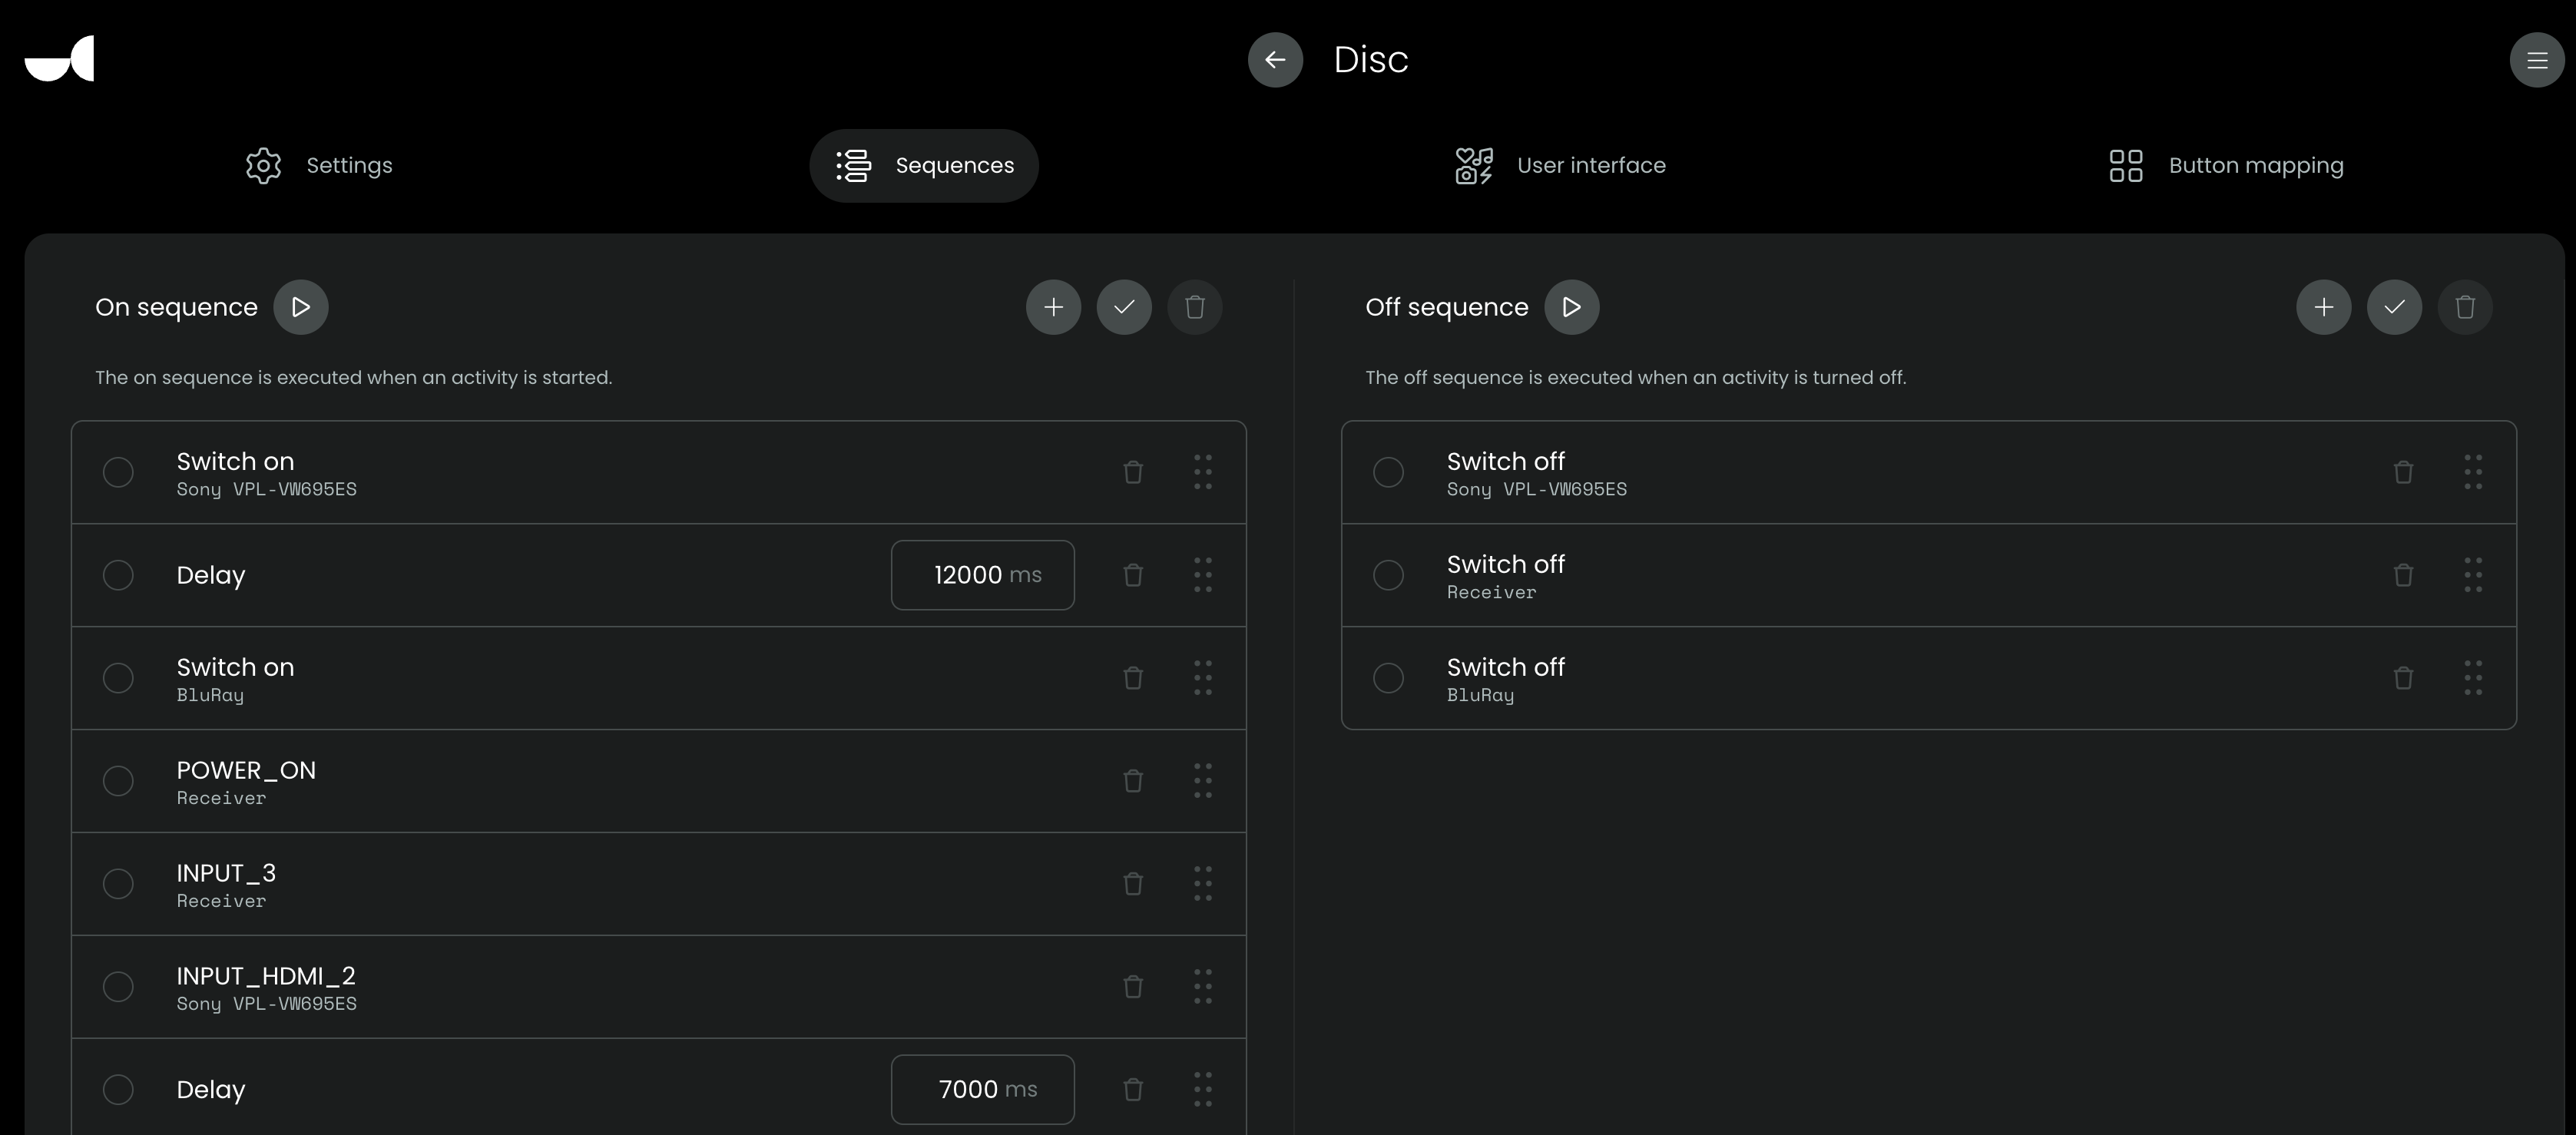
Task: Select all steps in the Off sequence
Action: 2395,307
